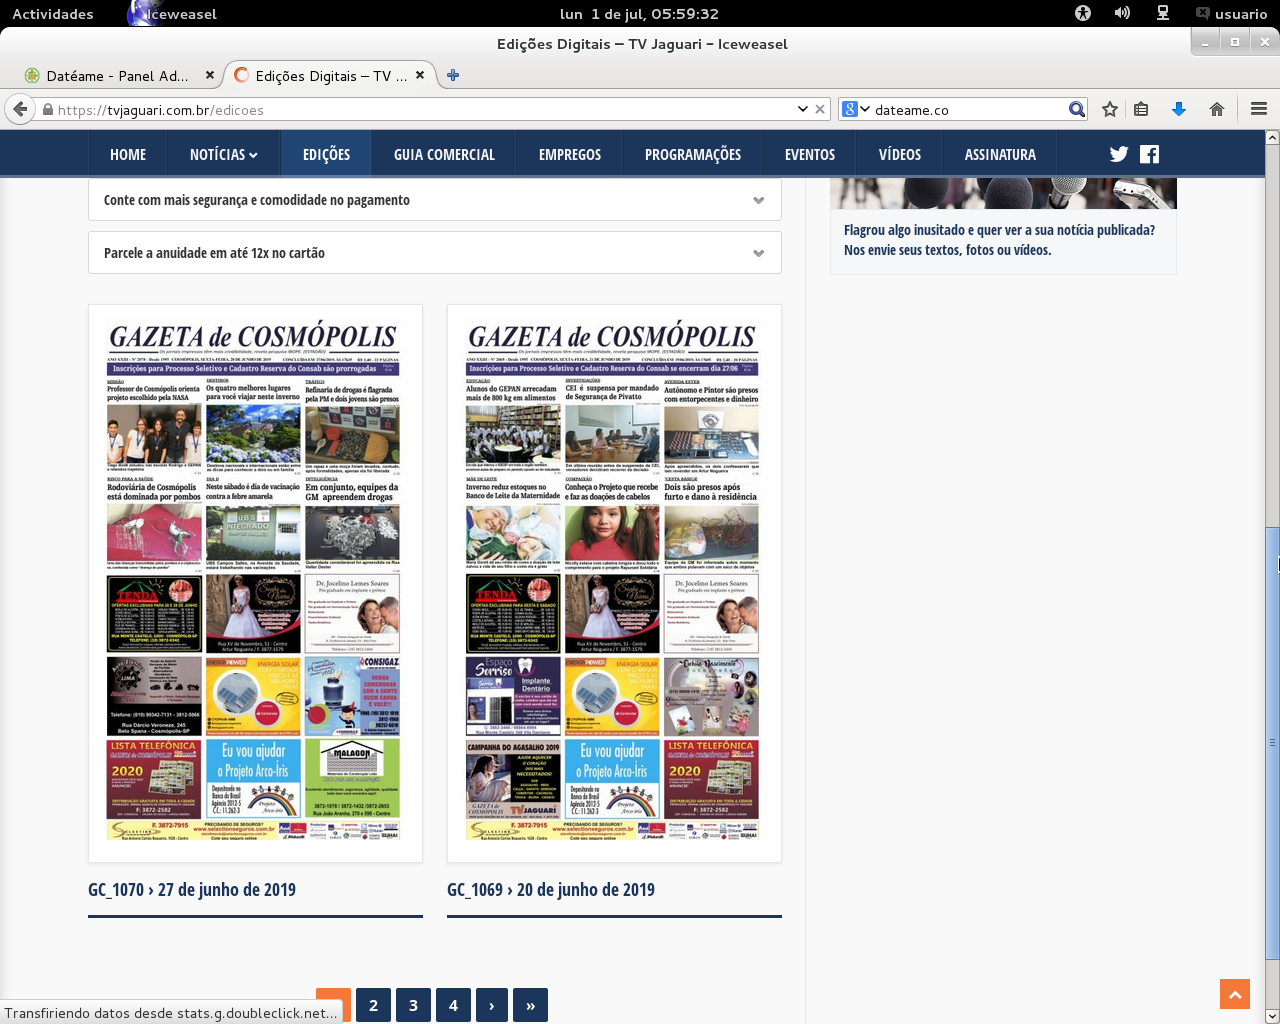This screenshot has height=1024, width=1280.
Task: Open the EDIÇÕES menu item
Action: [x=326, y=154]
